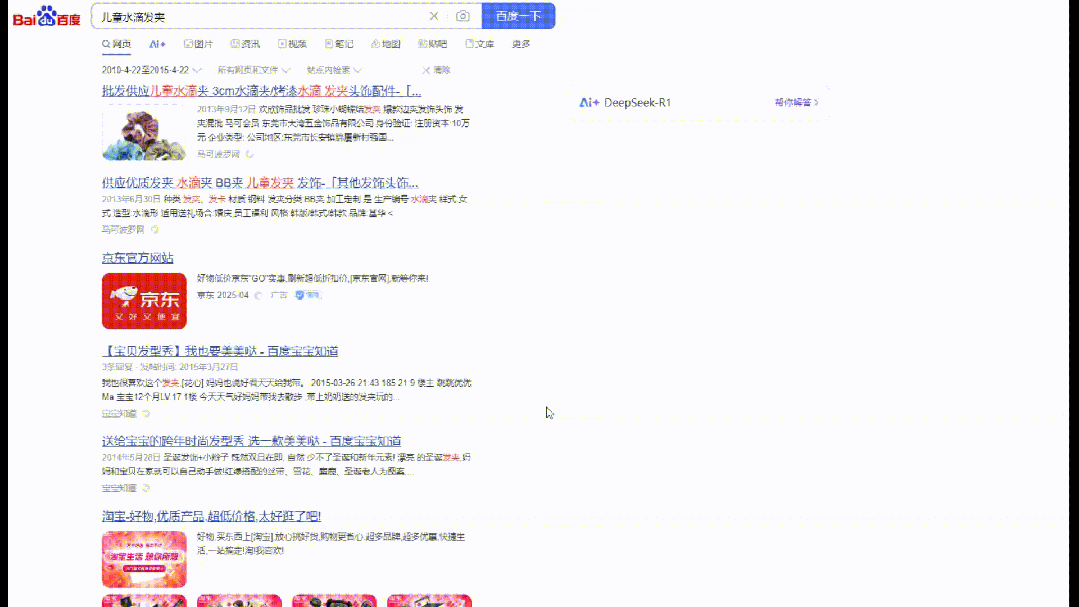Switch to the 图片 images tab
The image size is (1079, 607).
pyautogui.click(x=198, y=44)
